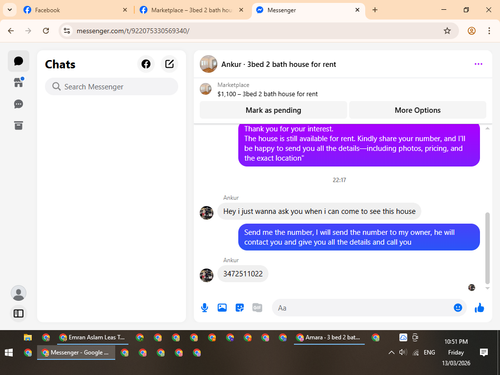Click the chat vertical scrollbar thumb
Image resolution: width=500 pixels, height=375 pixels.
(x=487, y=248)
